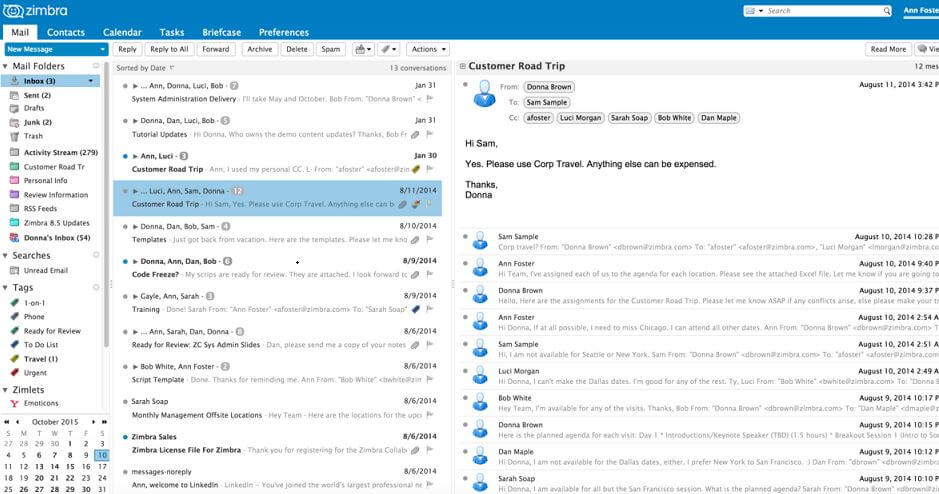
Task: Open the New Message dropdown arrow
Action: 102,49
